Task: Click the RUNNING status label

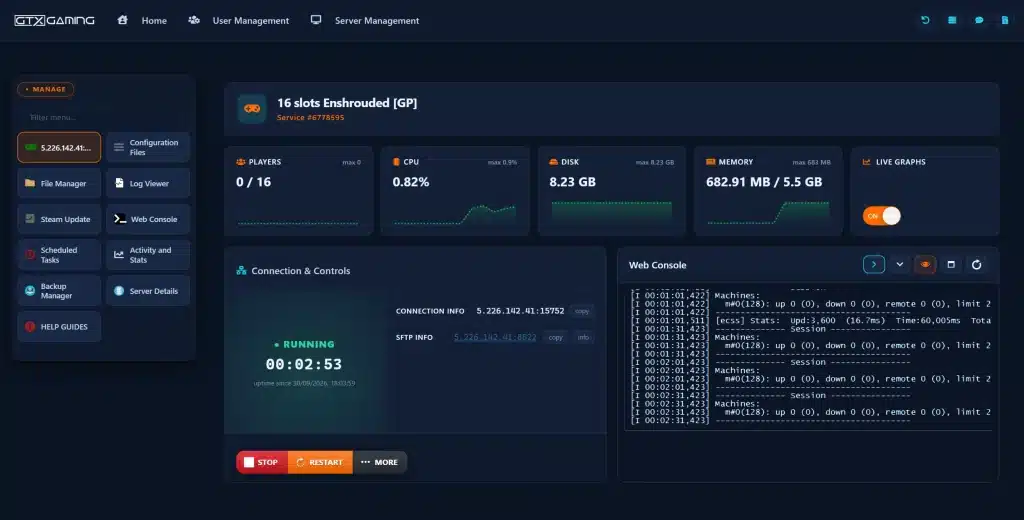Action: tap(304, 344)
